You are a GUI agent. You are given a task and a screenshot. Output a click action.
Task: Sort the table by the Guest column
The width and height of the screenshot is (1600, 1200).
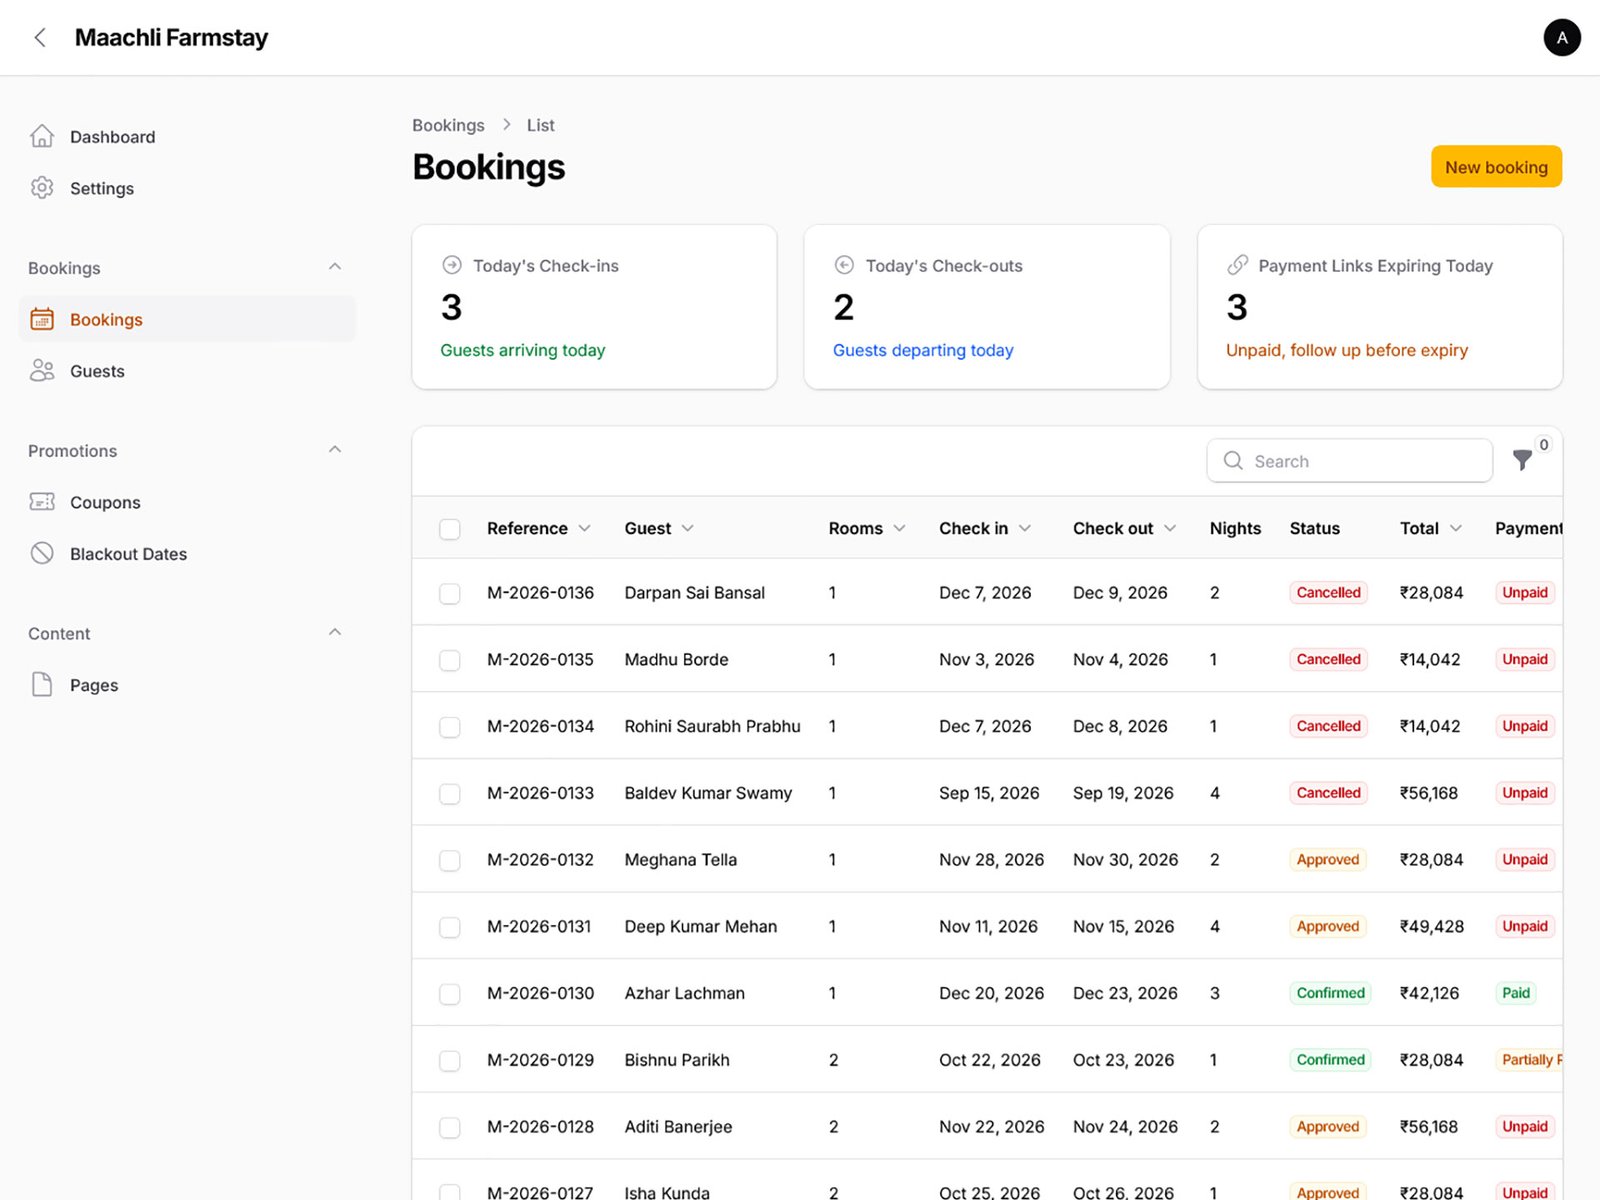(659, 528)
